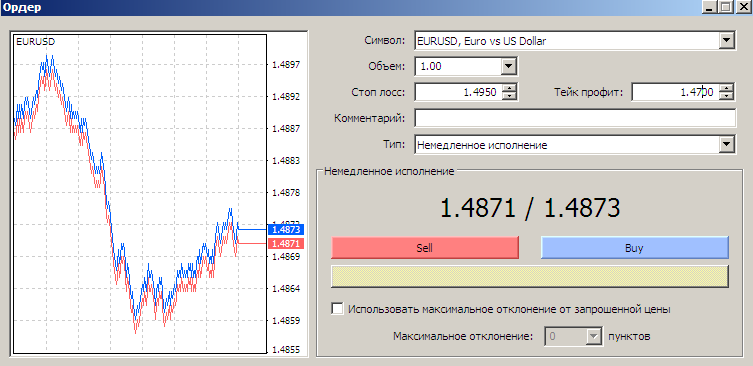Maximize the Ордер window
Screen dimensions: 753x366
click(726, 7)
